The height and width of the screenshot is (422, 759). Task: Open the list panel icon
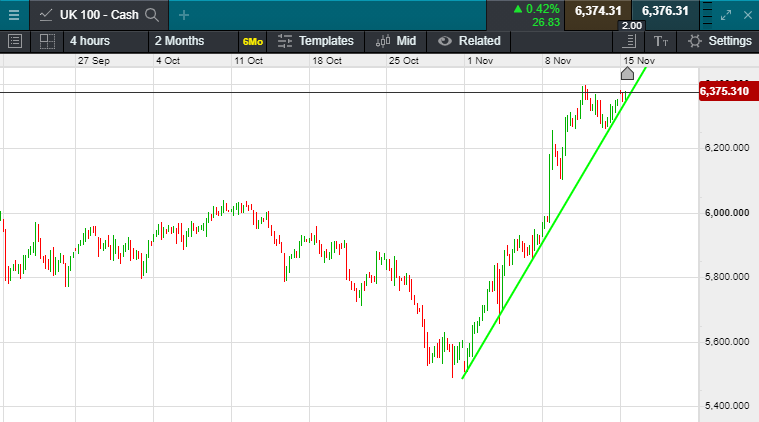[15, 41]
